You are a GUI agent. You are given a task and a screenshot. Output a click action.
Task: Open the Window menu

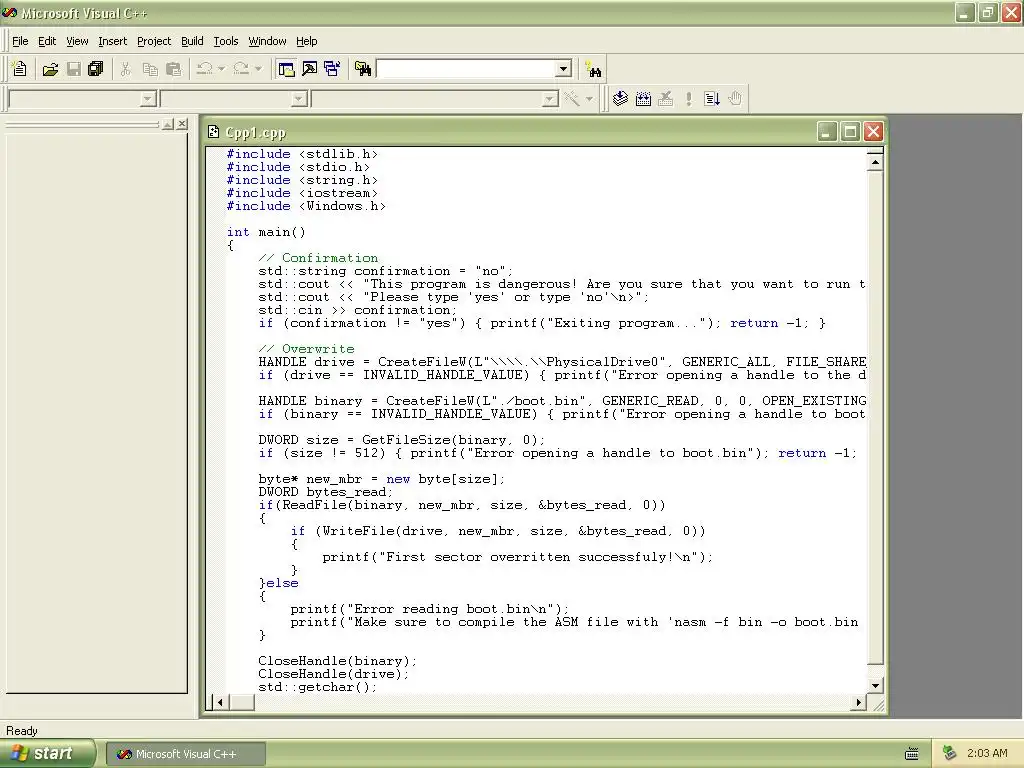(267, 41)
